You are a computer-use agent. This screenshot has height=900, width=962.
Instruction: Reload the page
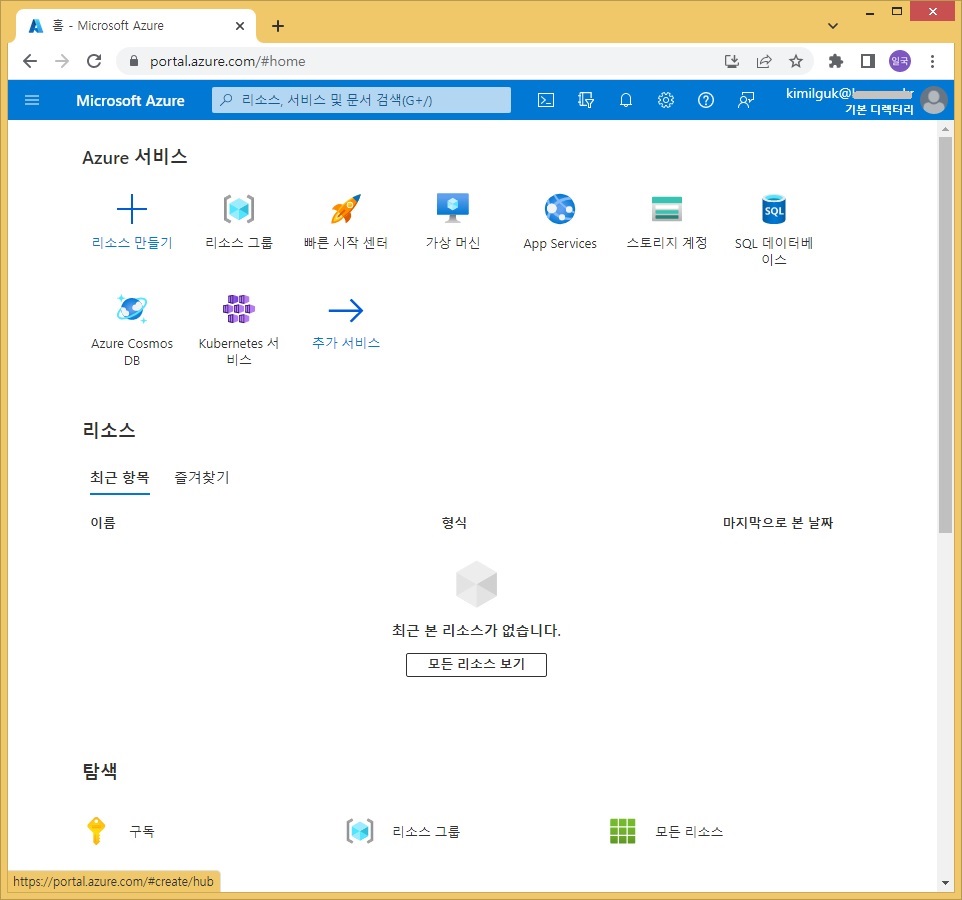pos(94,61)
